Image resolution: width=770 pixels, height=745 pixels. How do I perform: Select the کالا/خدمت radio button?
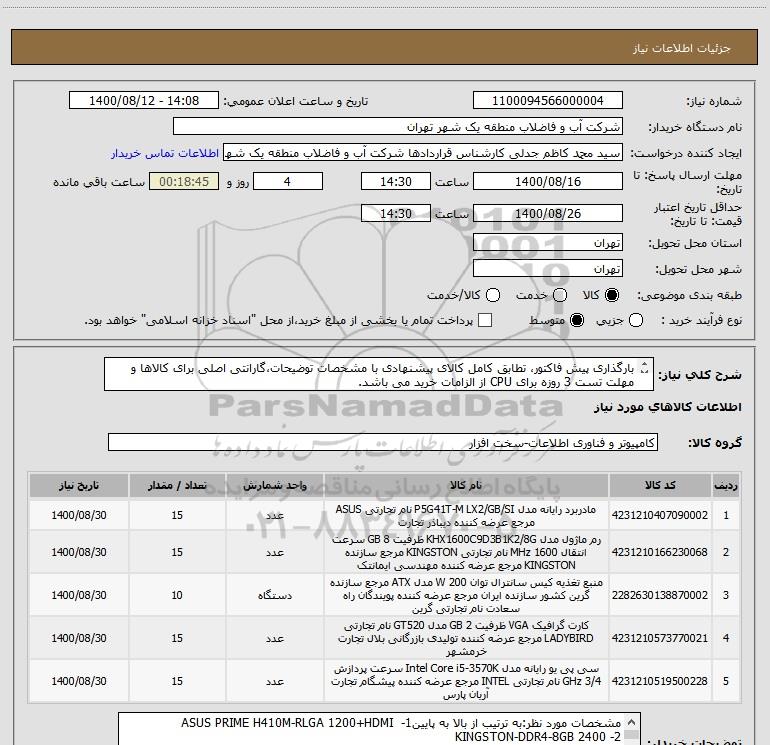click(493, 295)
